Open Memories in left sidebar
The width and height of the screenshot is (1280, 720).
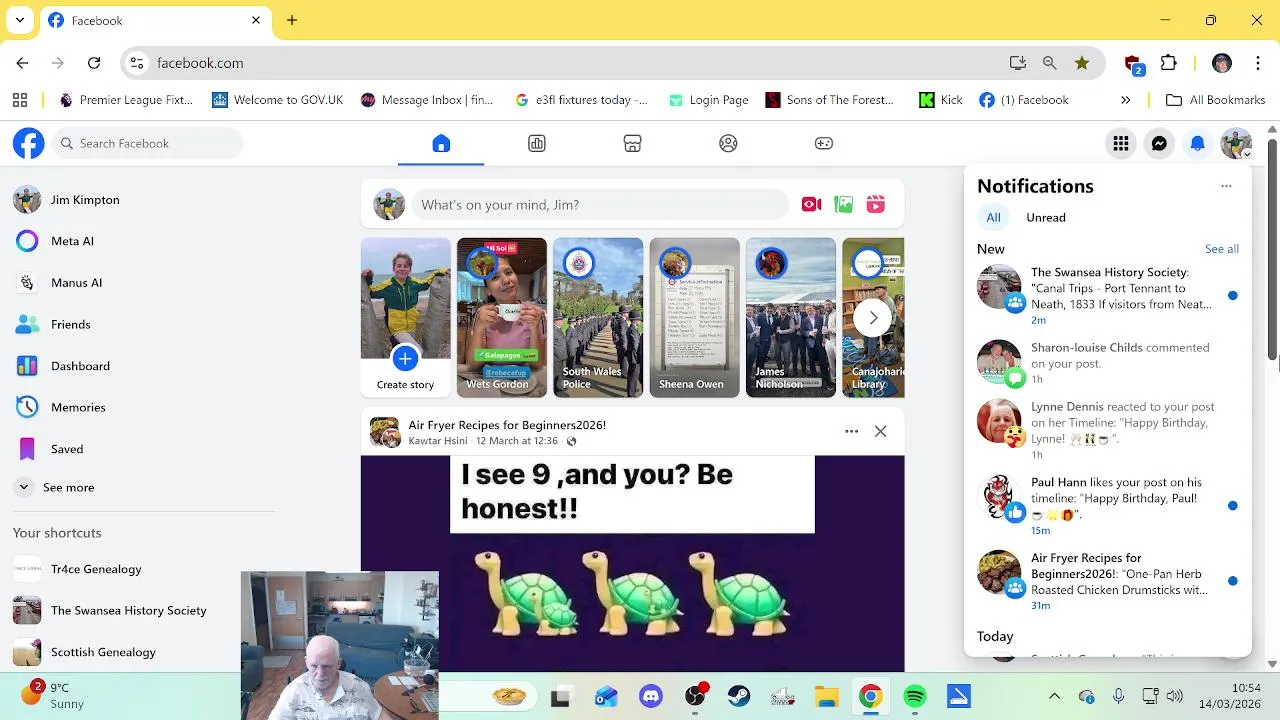[x=78, y=408]
